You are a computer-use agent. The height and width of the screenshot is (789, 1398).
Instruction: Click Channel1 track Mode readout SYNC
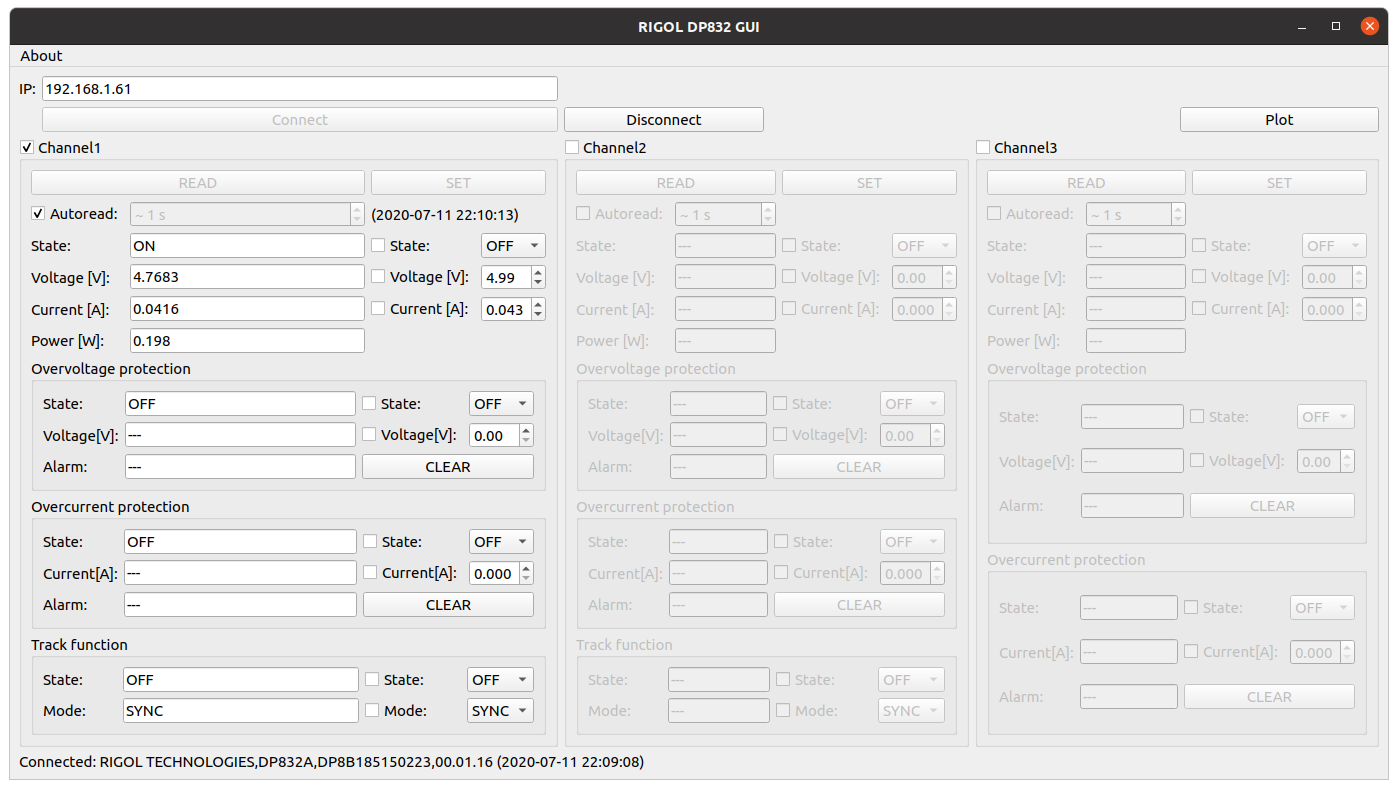241,711
